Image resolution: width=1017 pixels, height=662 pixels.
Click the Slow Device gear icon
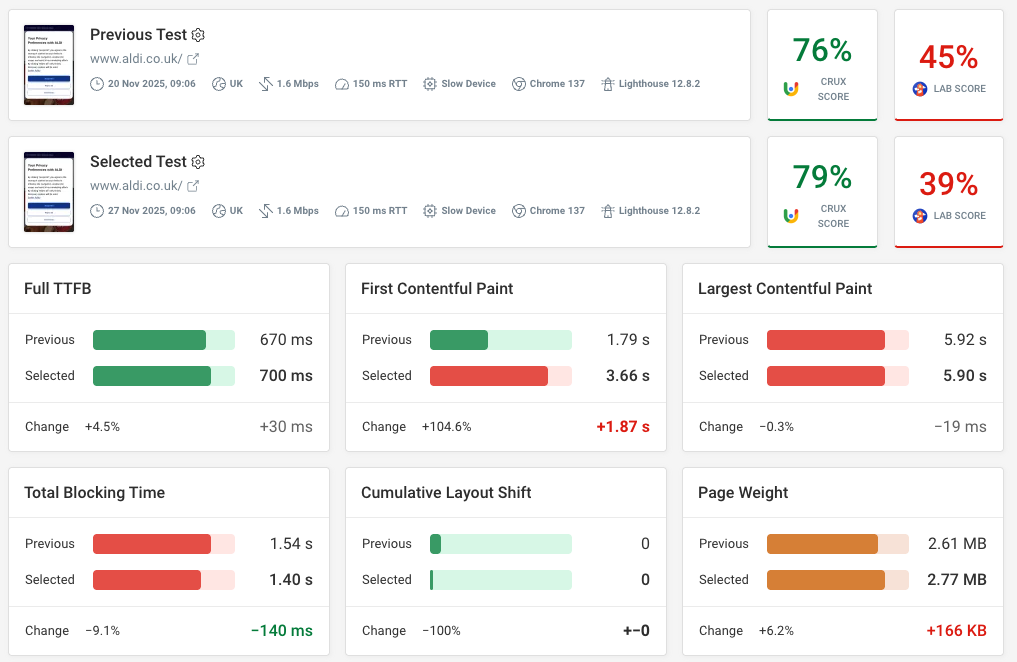428,84
